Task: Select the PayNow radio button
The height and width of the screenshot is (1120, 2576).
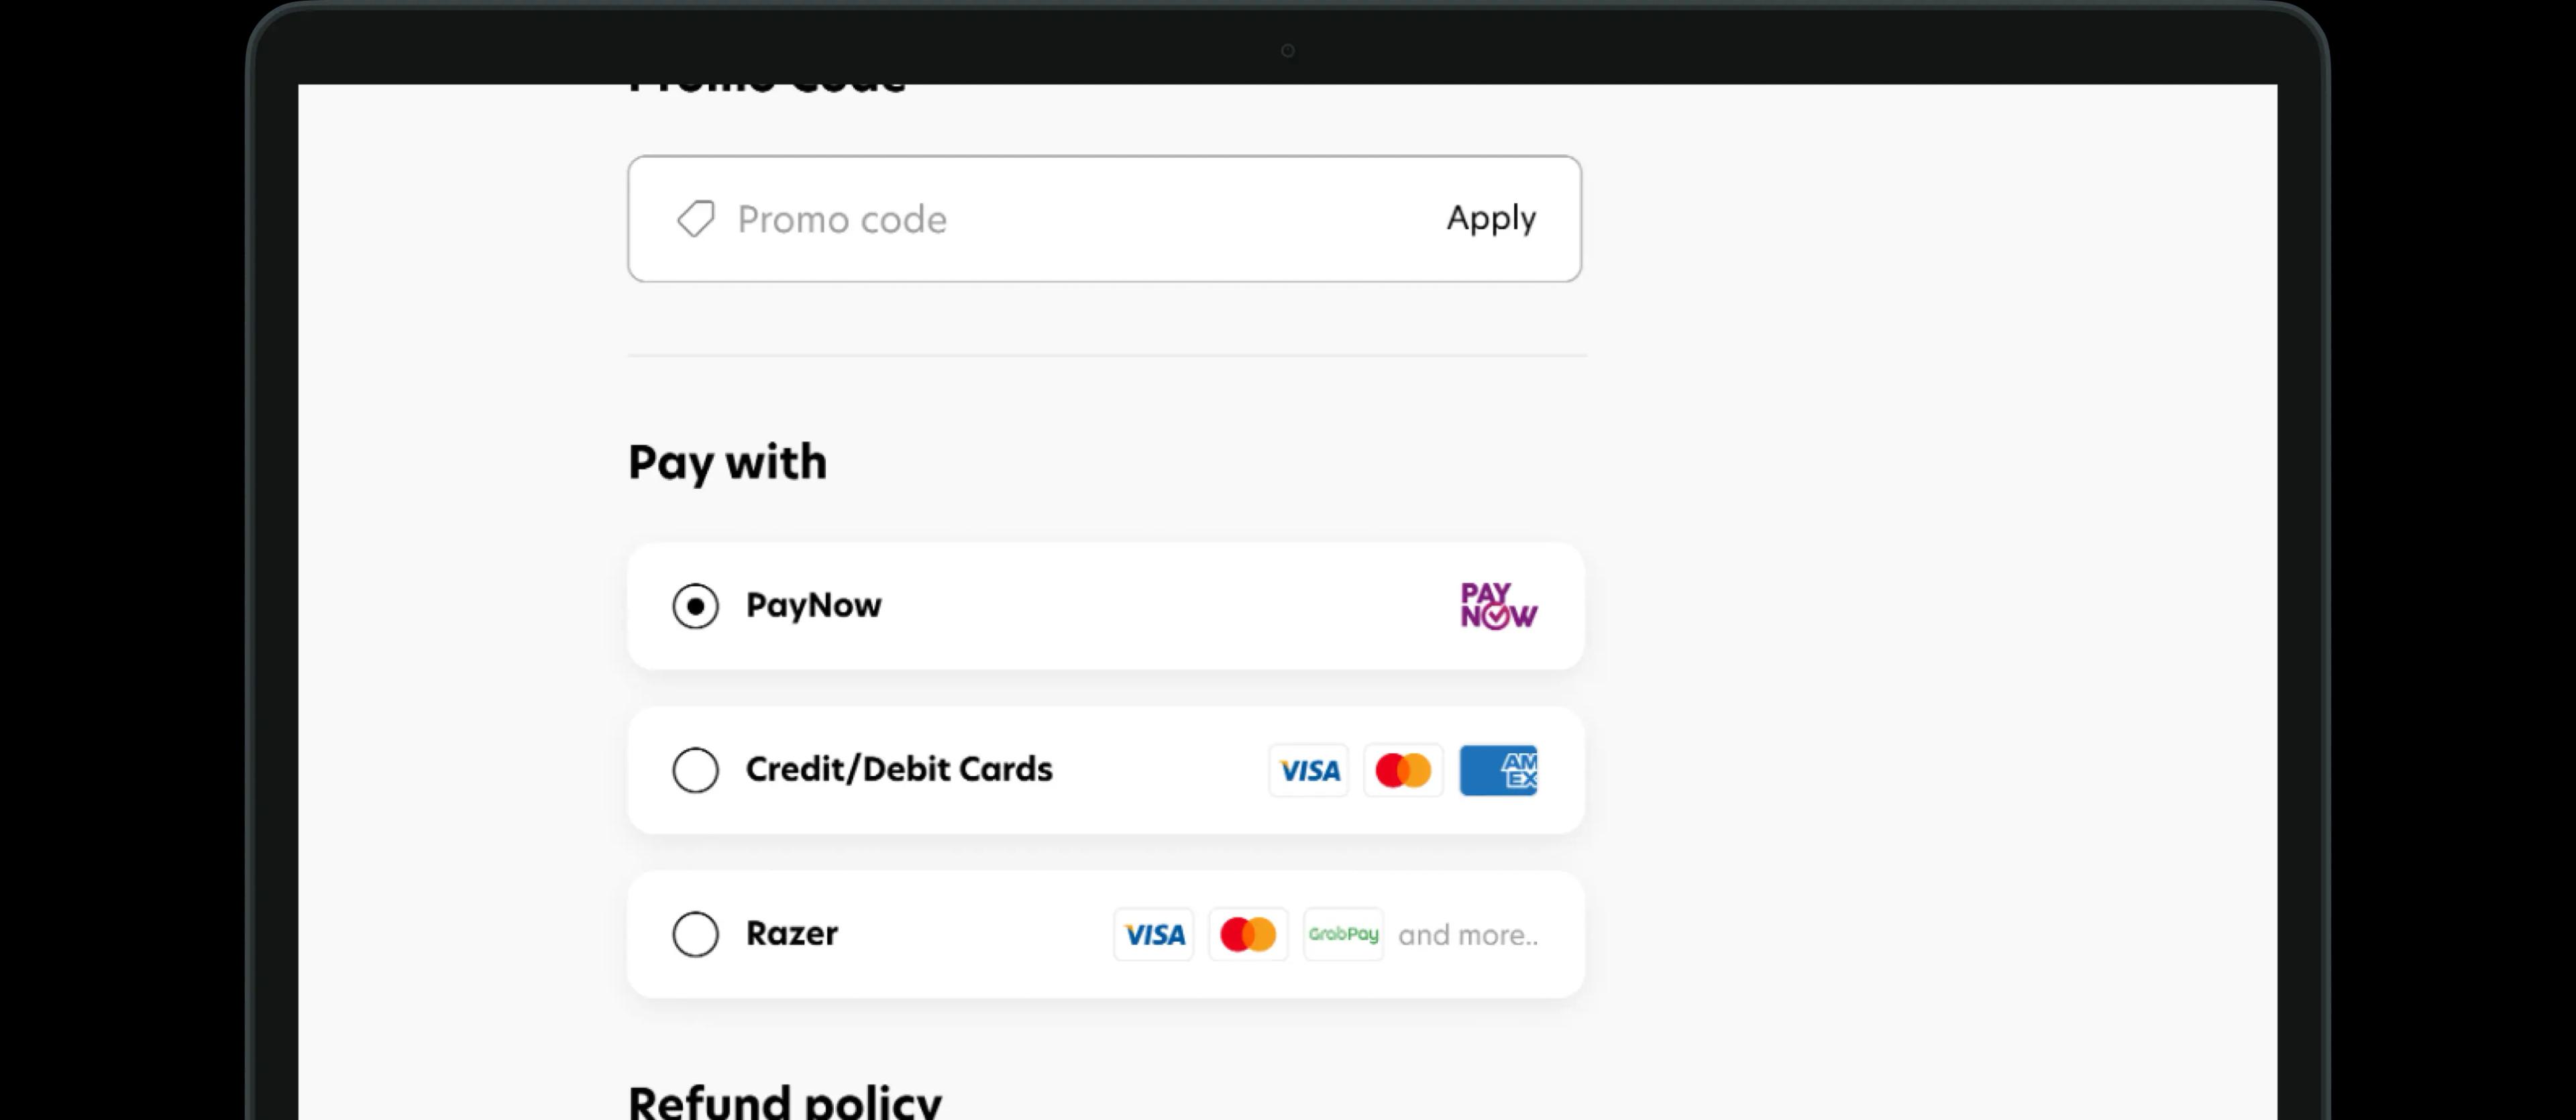Action: coord(695,606)
